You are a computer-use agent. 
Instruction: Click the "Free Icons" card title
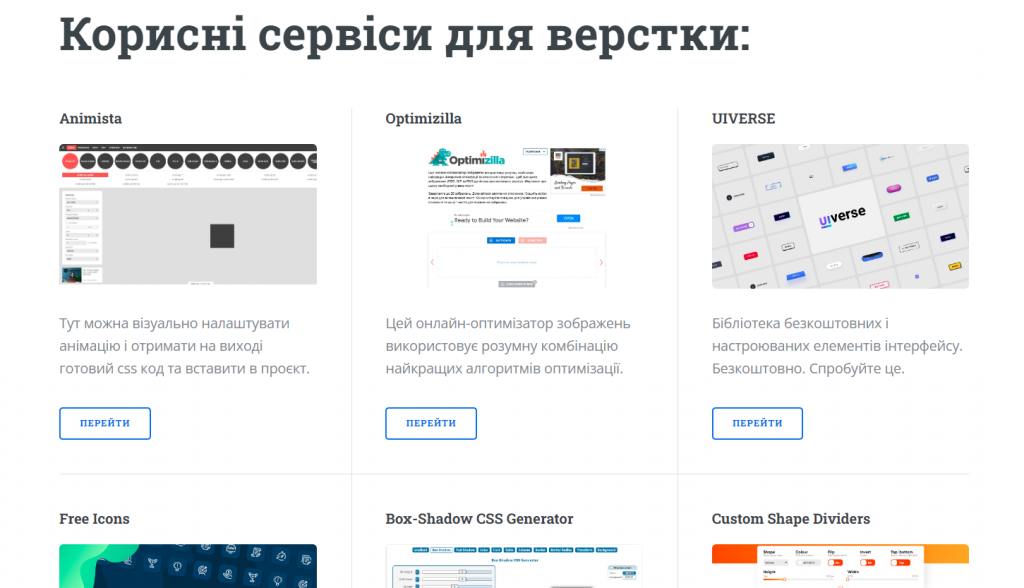pos(95,519)
